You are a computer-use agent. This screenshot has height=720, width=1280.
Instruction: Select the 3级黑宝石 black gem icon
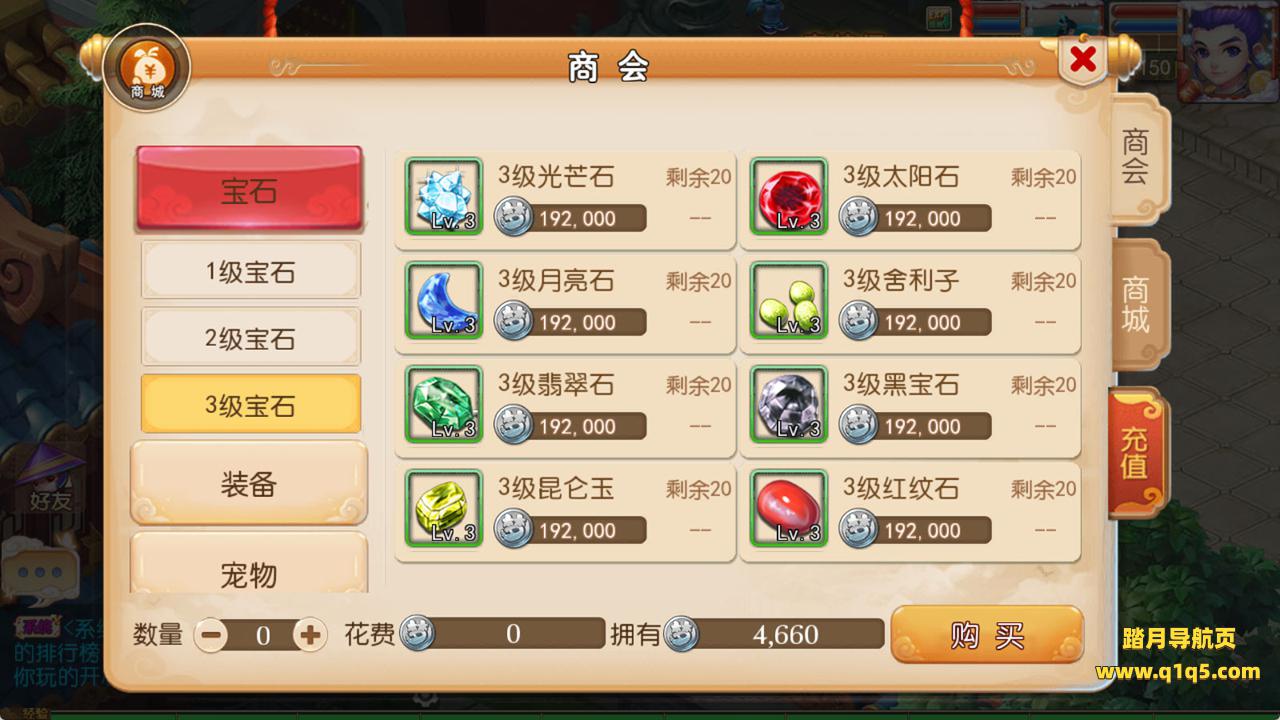click(789, 404)
